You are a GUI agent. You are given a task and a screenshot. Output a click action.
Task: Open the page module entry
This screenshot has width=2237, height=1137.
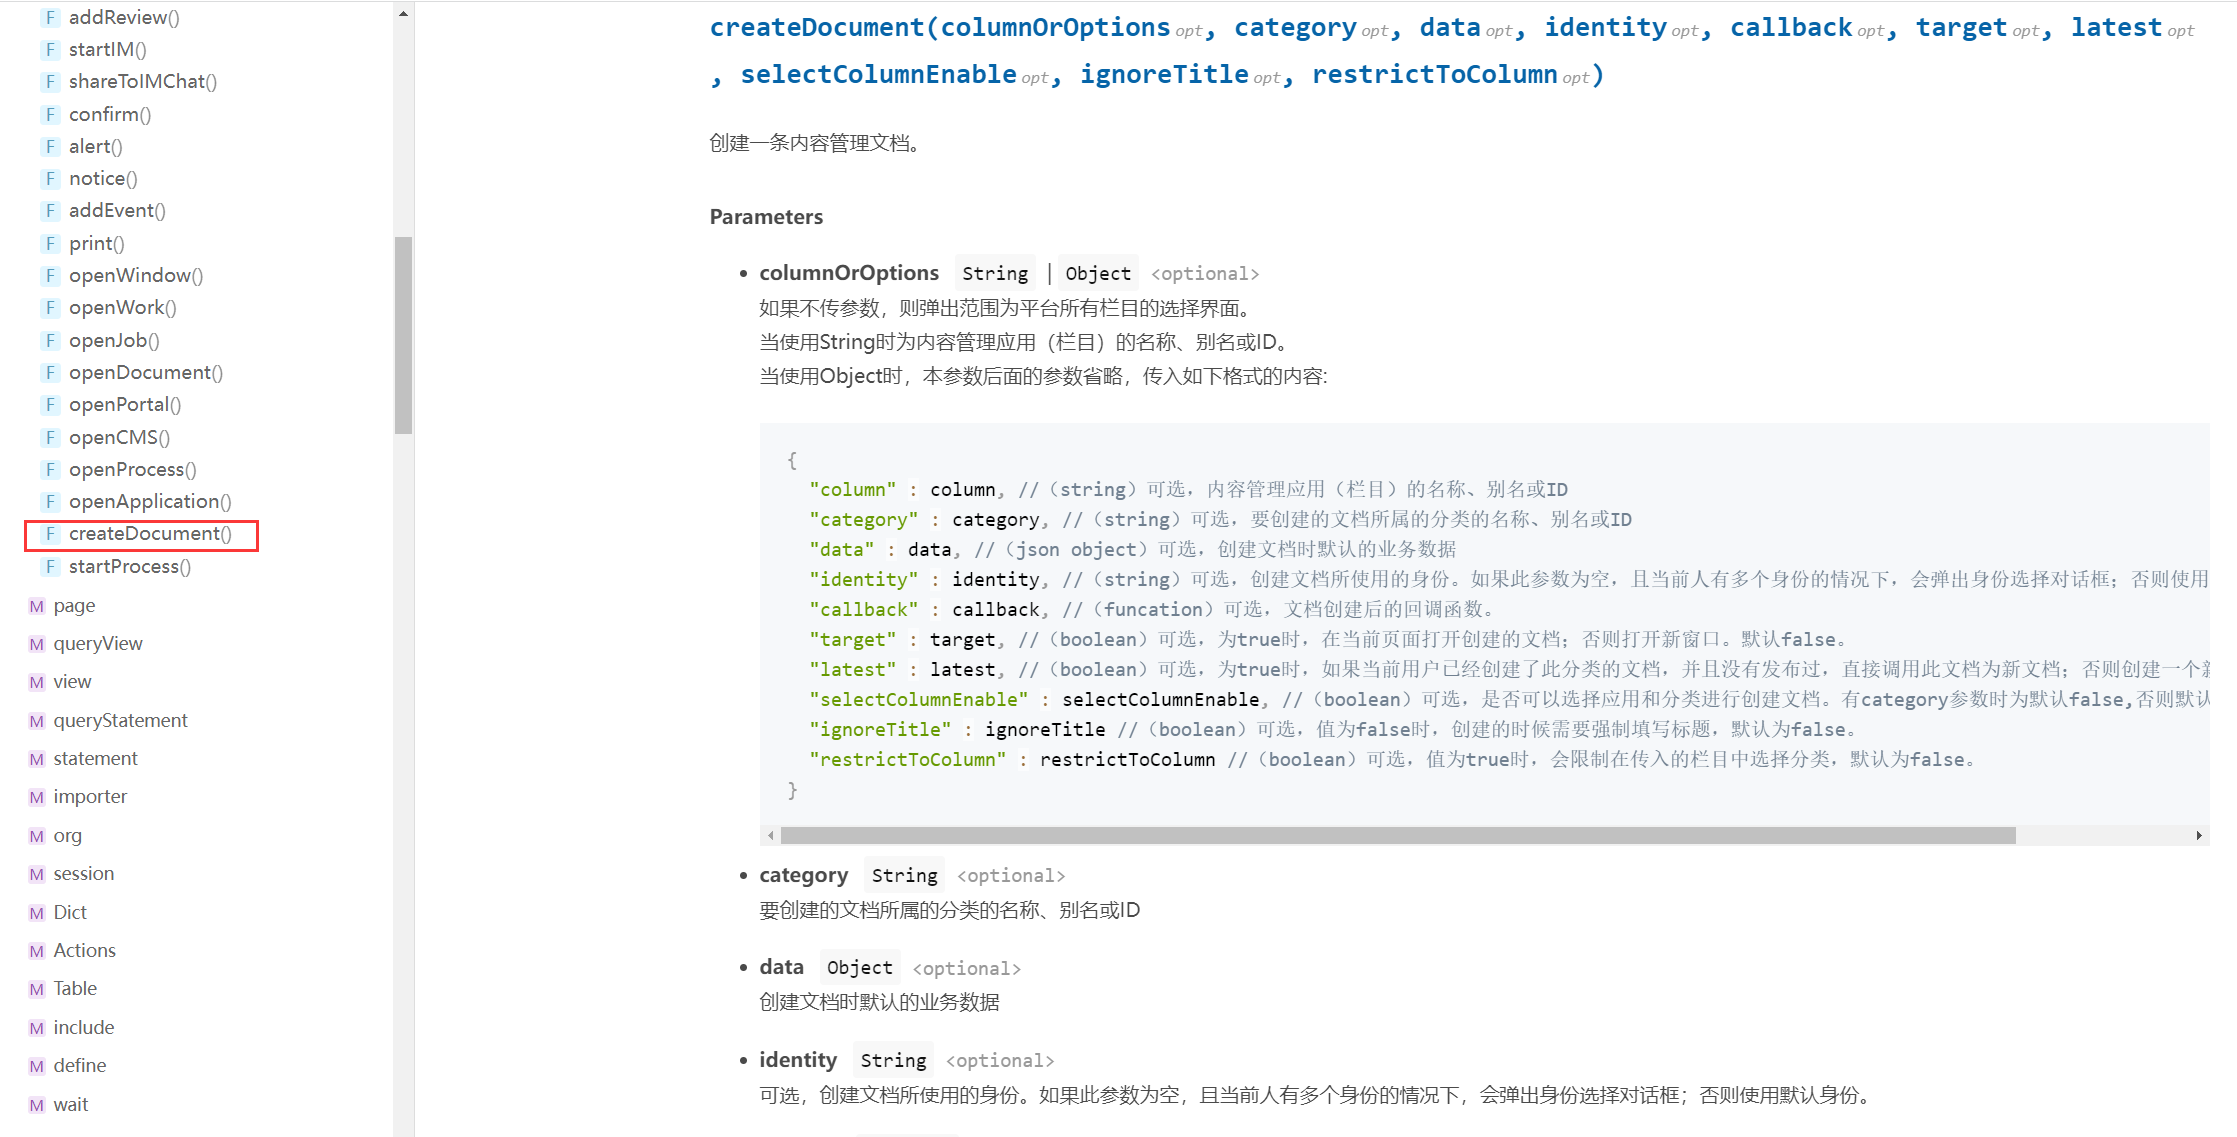tap(74, 606)
